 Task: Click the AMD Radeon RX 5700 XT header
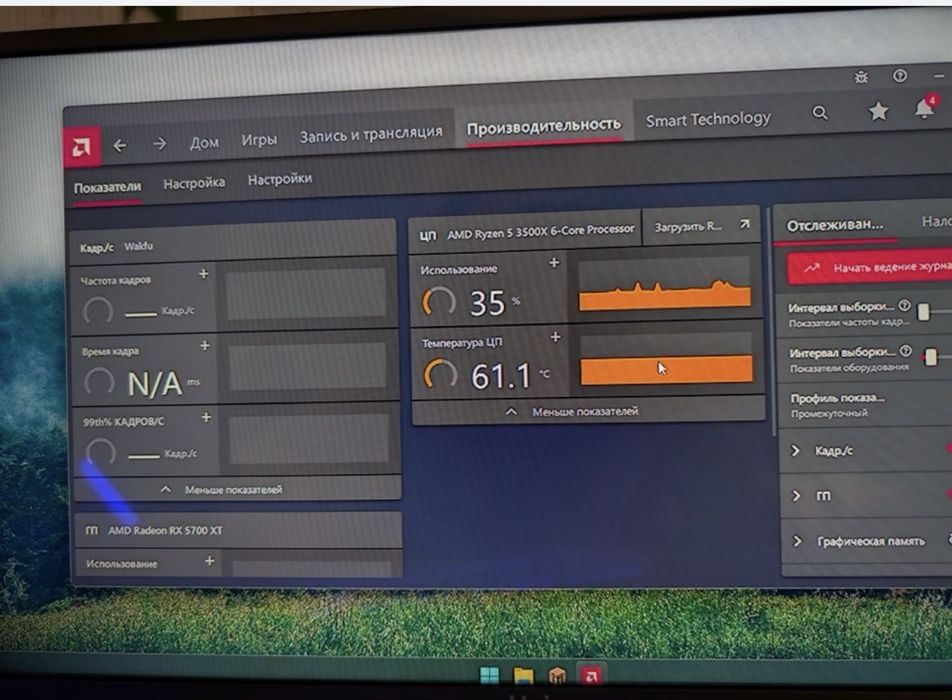238,530
